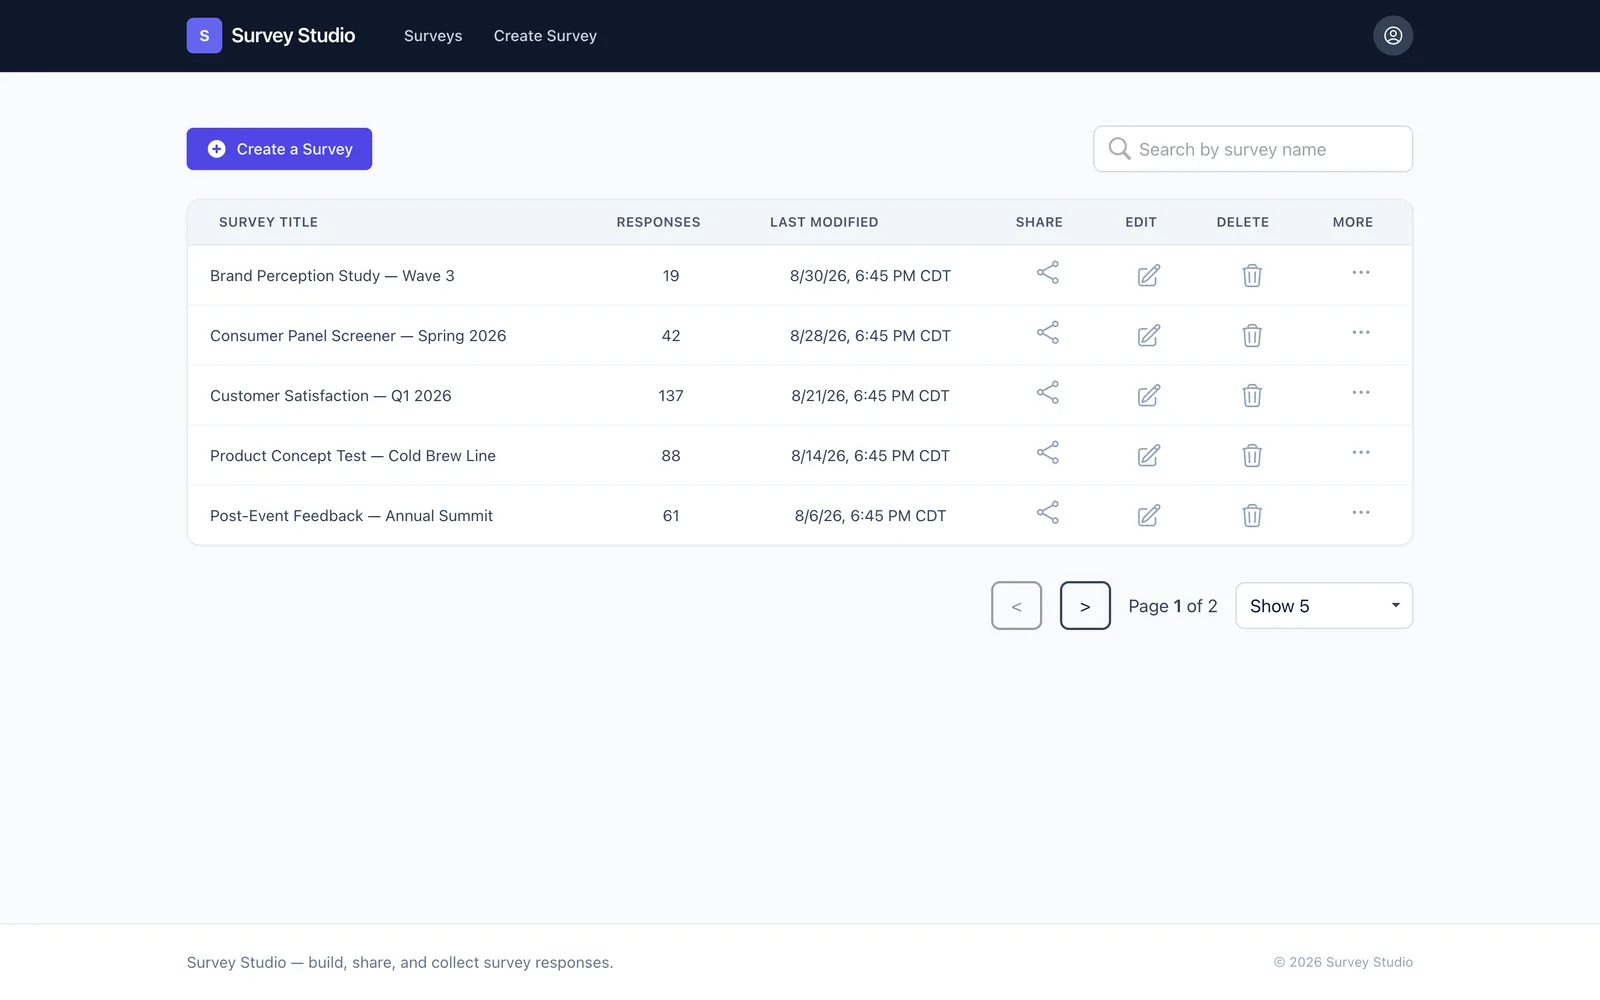Select the Product Concept Test — Cold Brew Line title
This screenshot has height=1000, width=1600.
pyautogui.click(x=353, y=456)
